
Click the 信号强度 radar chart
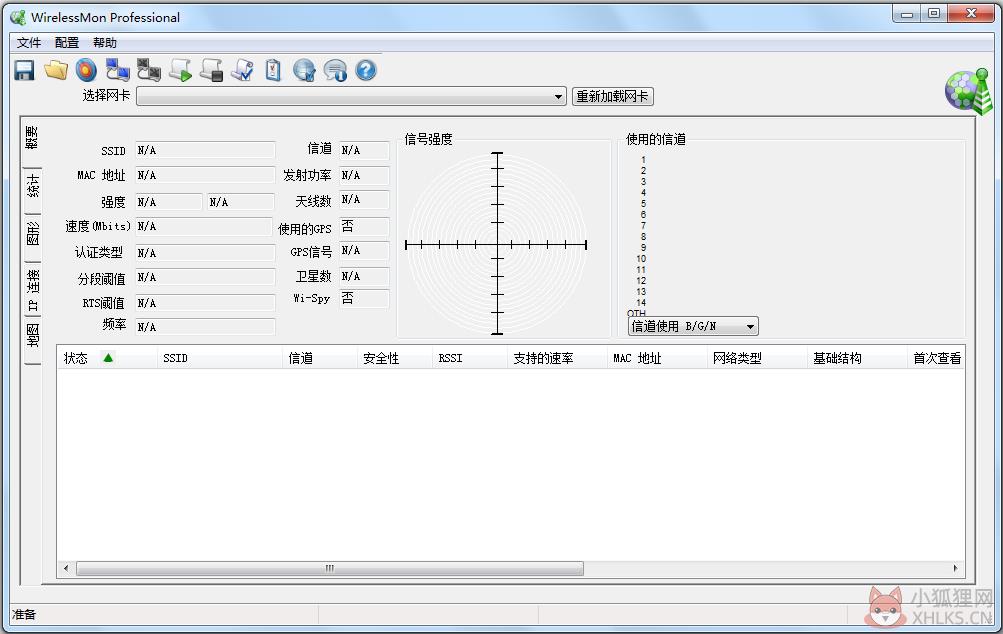coord(497,244)
